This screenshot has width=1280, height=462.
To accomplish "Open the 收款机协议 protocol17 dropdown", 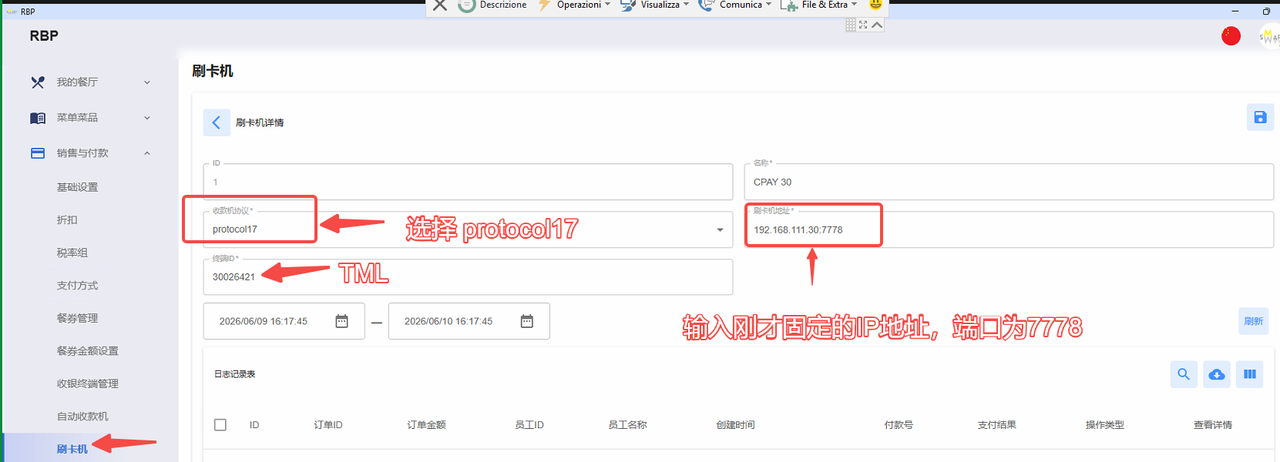I will click(468, 229).
